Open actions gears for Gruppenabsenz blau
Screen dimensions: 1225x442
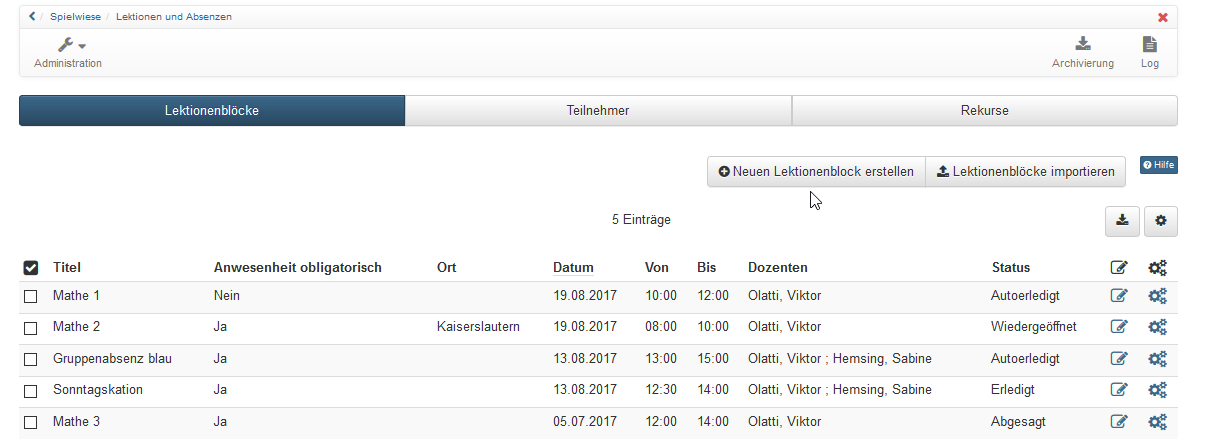1158,359
